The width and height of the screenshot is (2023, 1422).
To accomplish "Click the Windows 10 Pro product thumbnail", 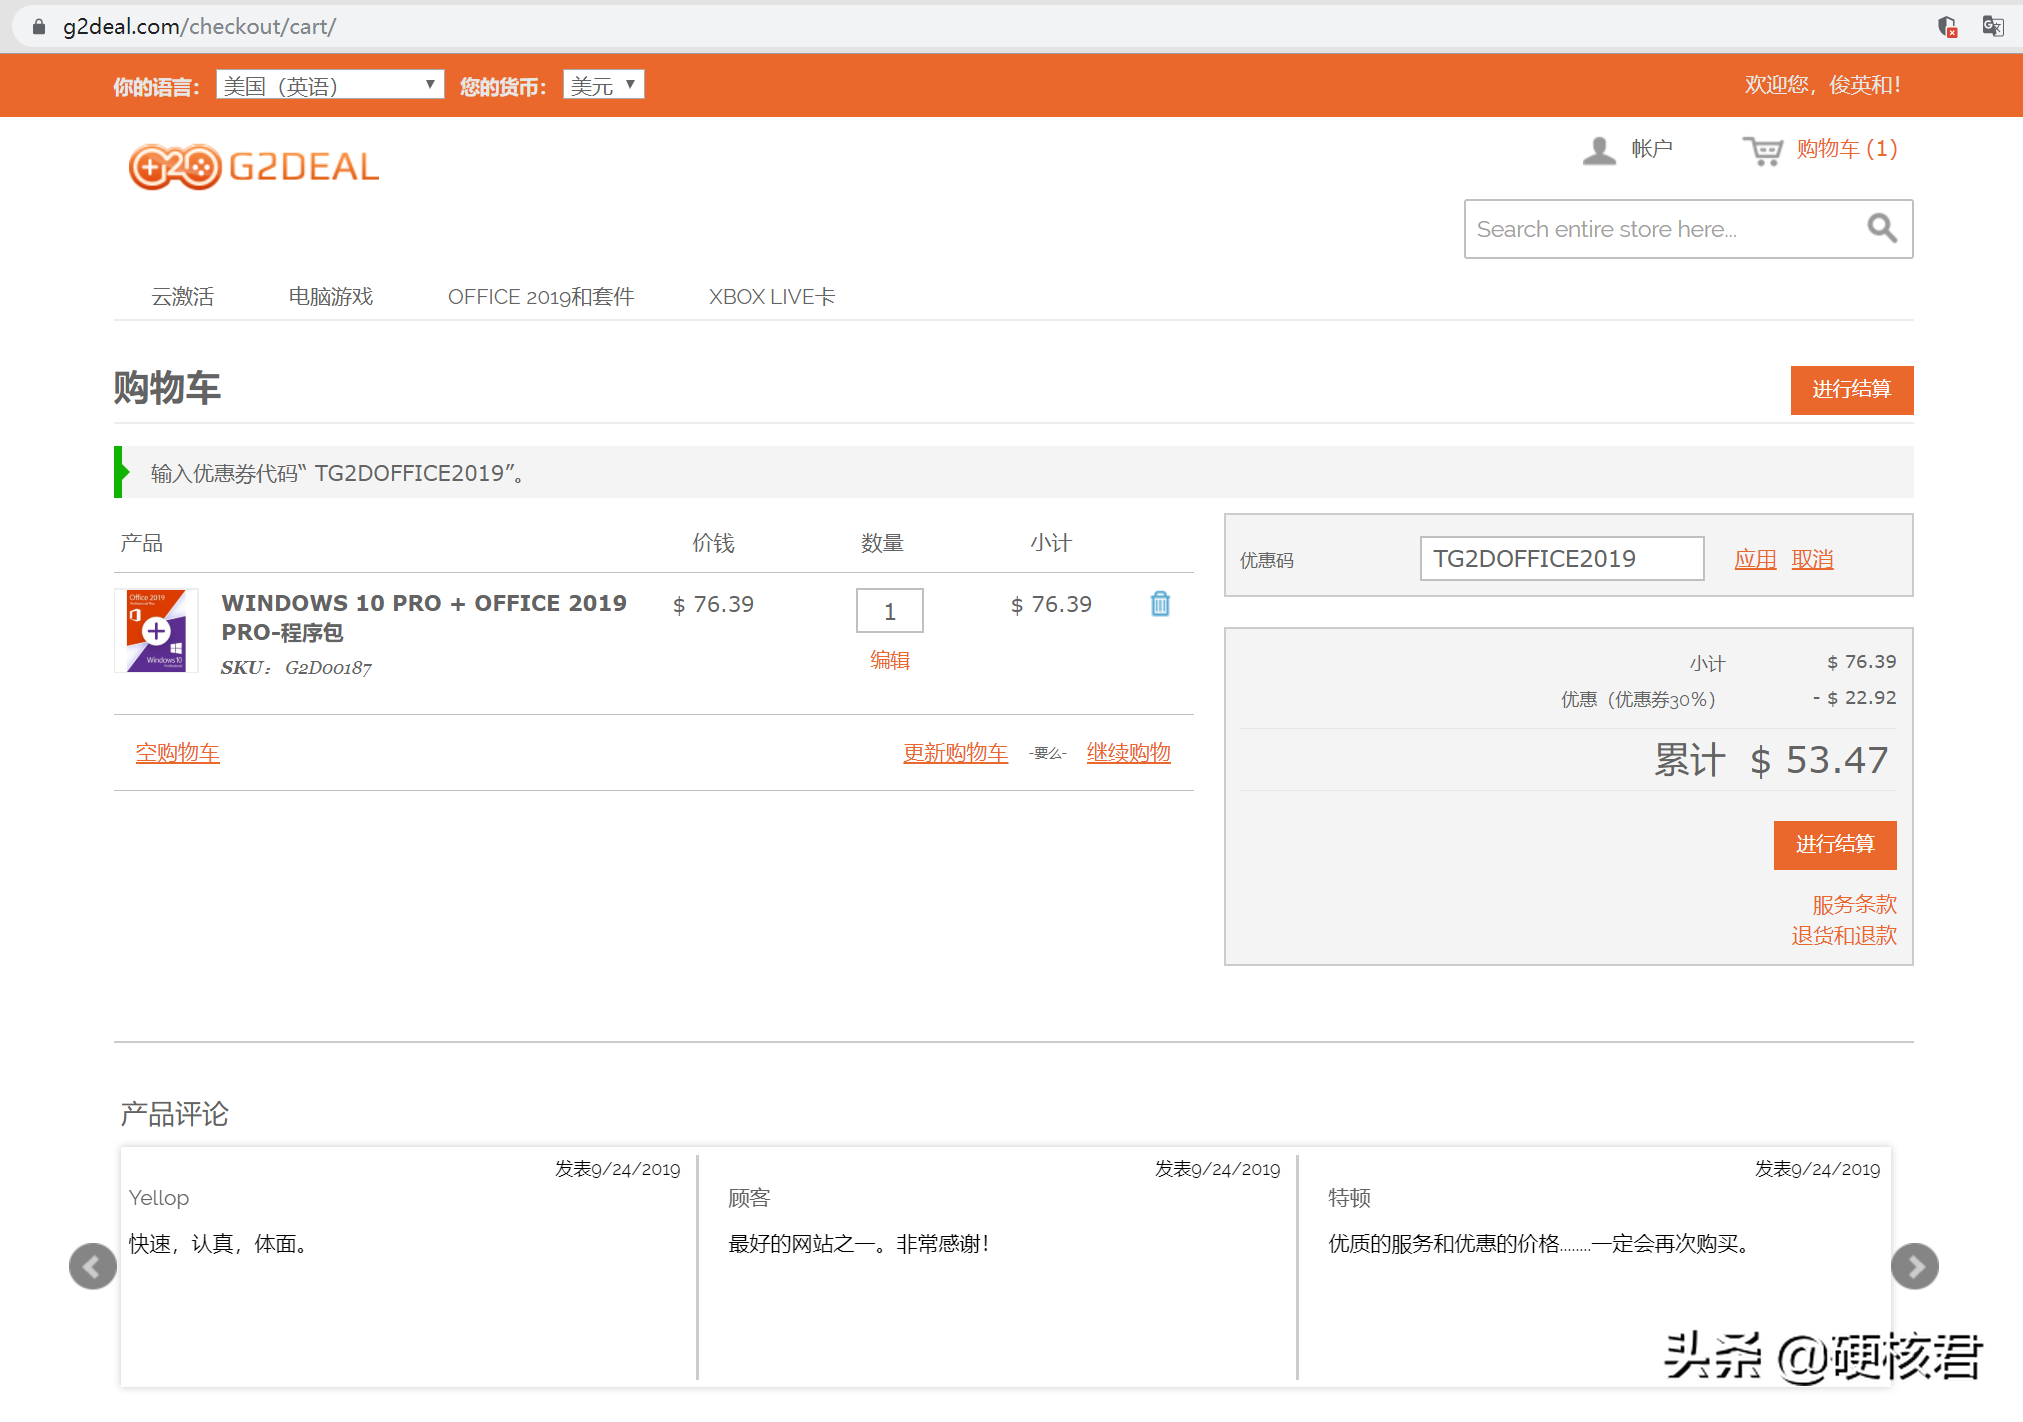I will point(156,630).
